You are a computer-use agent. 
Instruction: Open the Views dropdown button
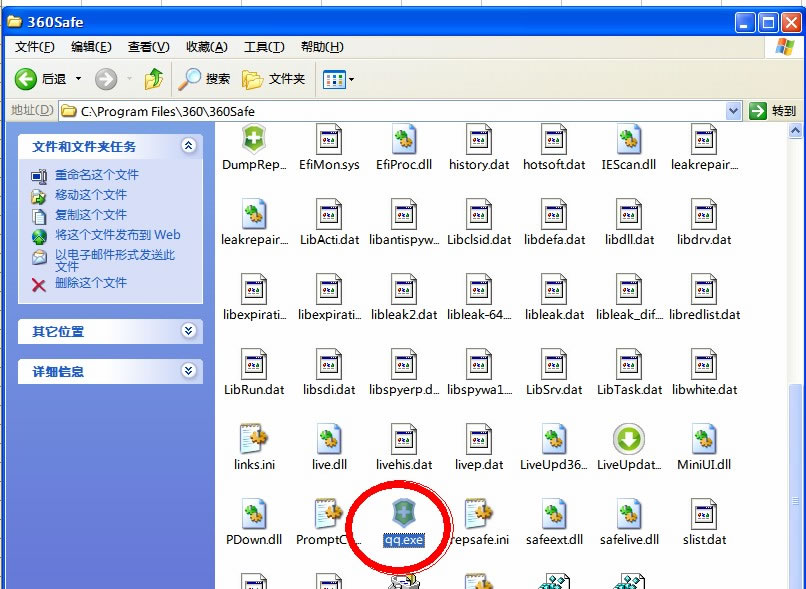[x=338, y=80]
